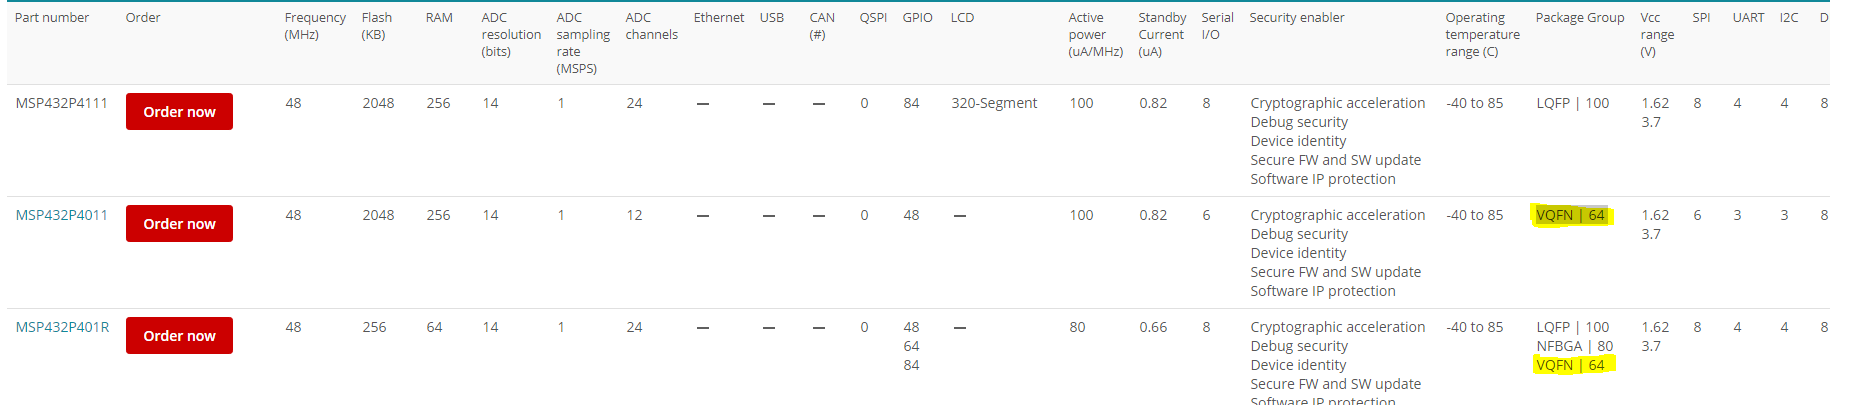This screenshot has height=405, width=1858.
Task: Click the Frequency (MHz) column header
Action: click(x=314, y=26)
